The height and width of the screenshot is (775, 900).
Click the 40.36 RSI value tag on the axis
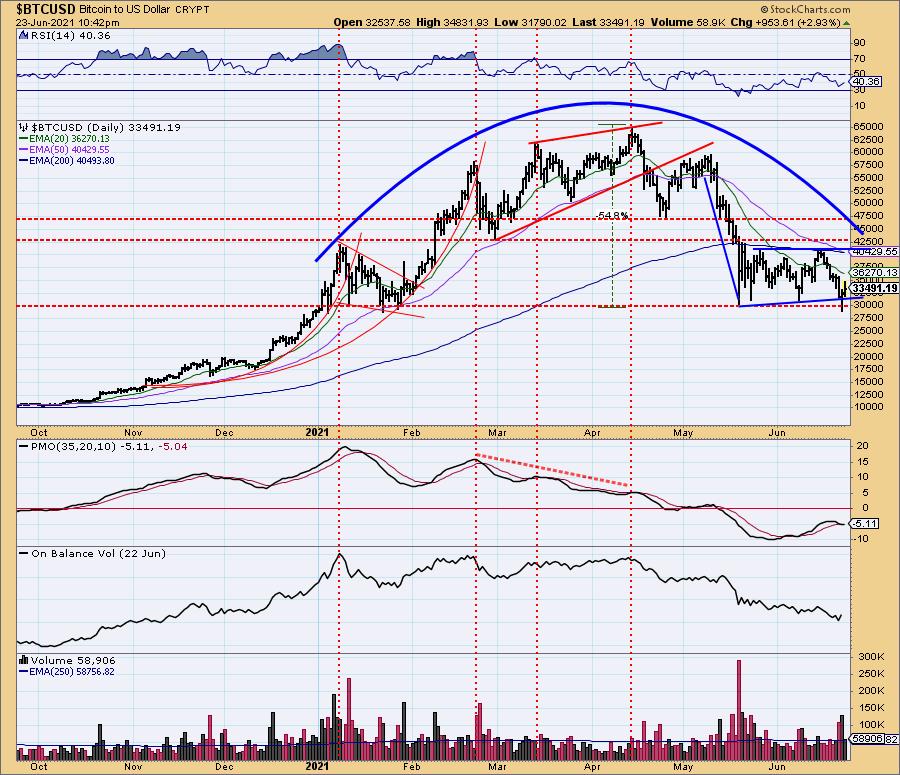point(867,82)
